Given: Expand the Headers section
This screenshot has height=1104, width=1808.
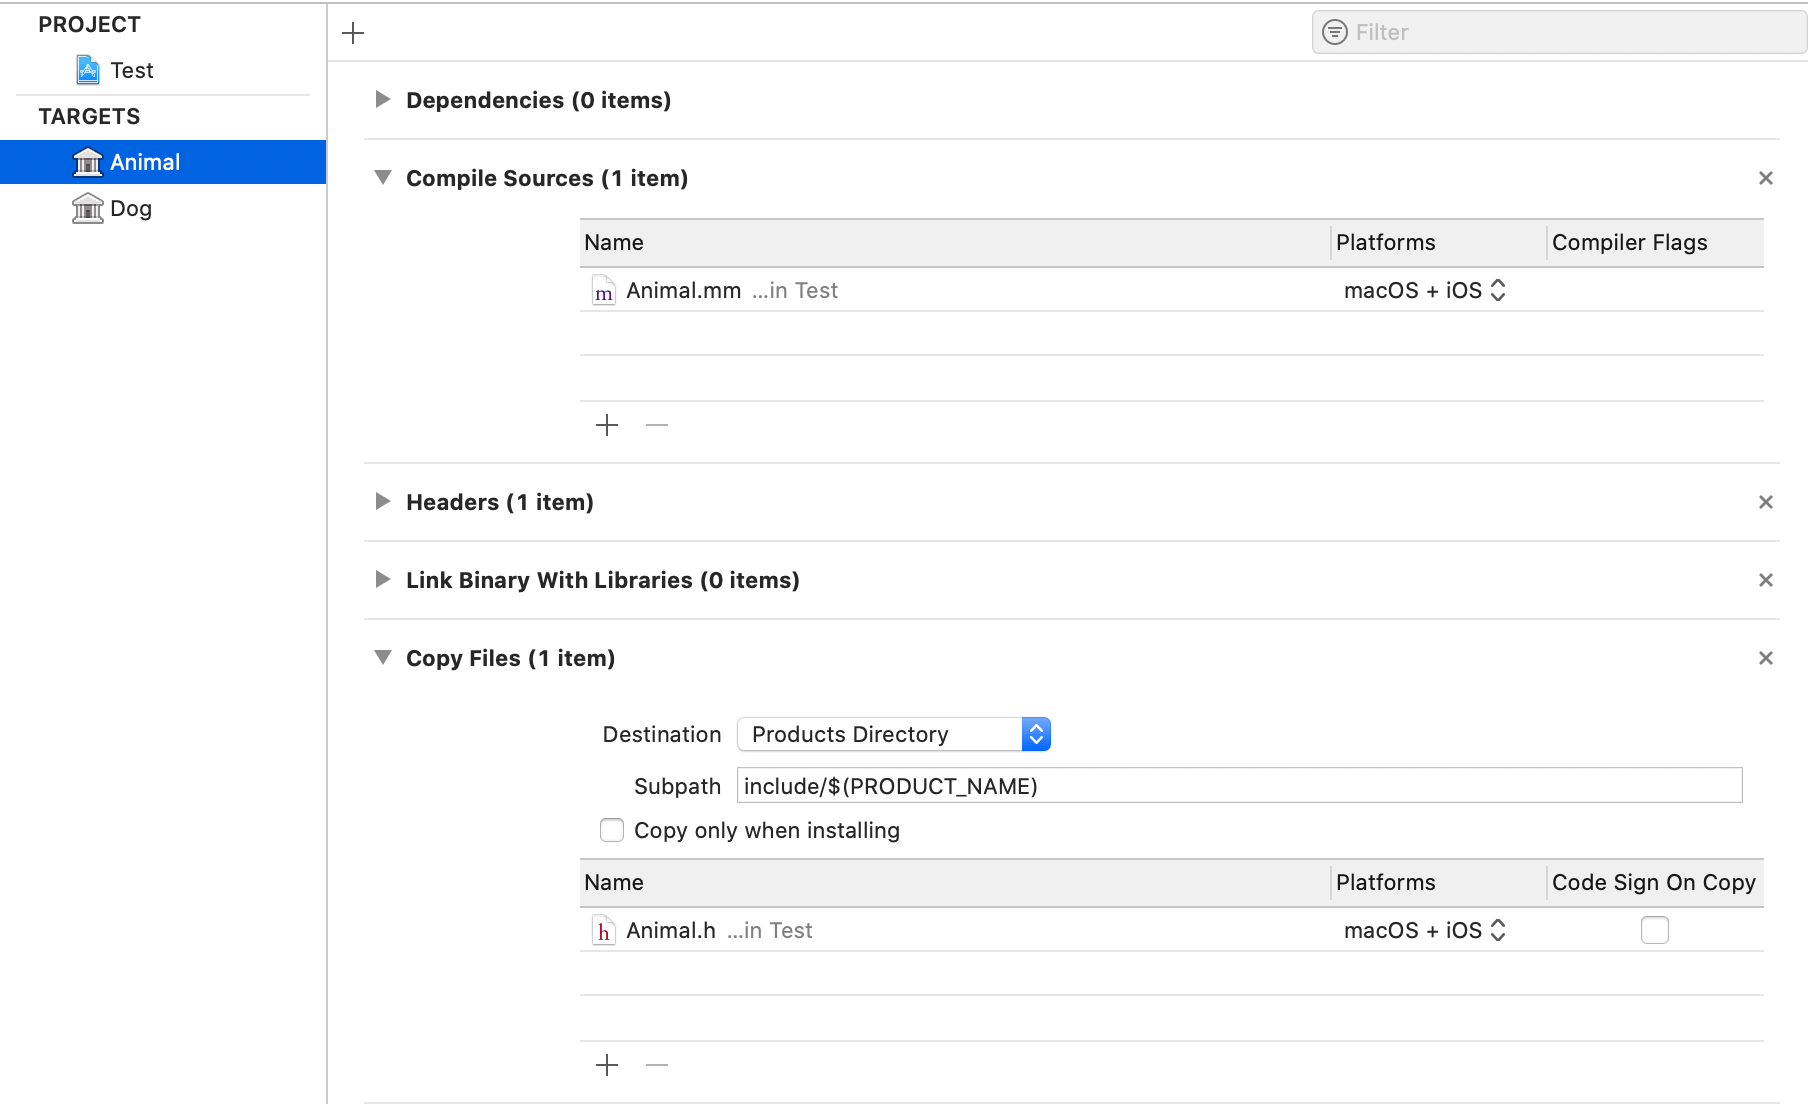Looking at the screenshot, I should pyautogui.click(x=383, y=502).
